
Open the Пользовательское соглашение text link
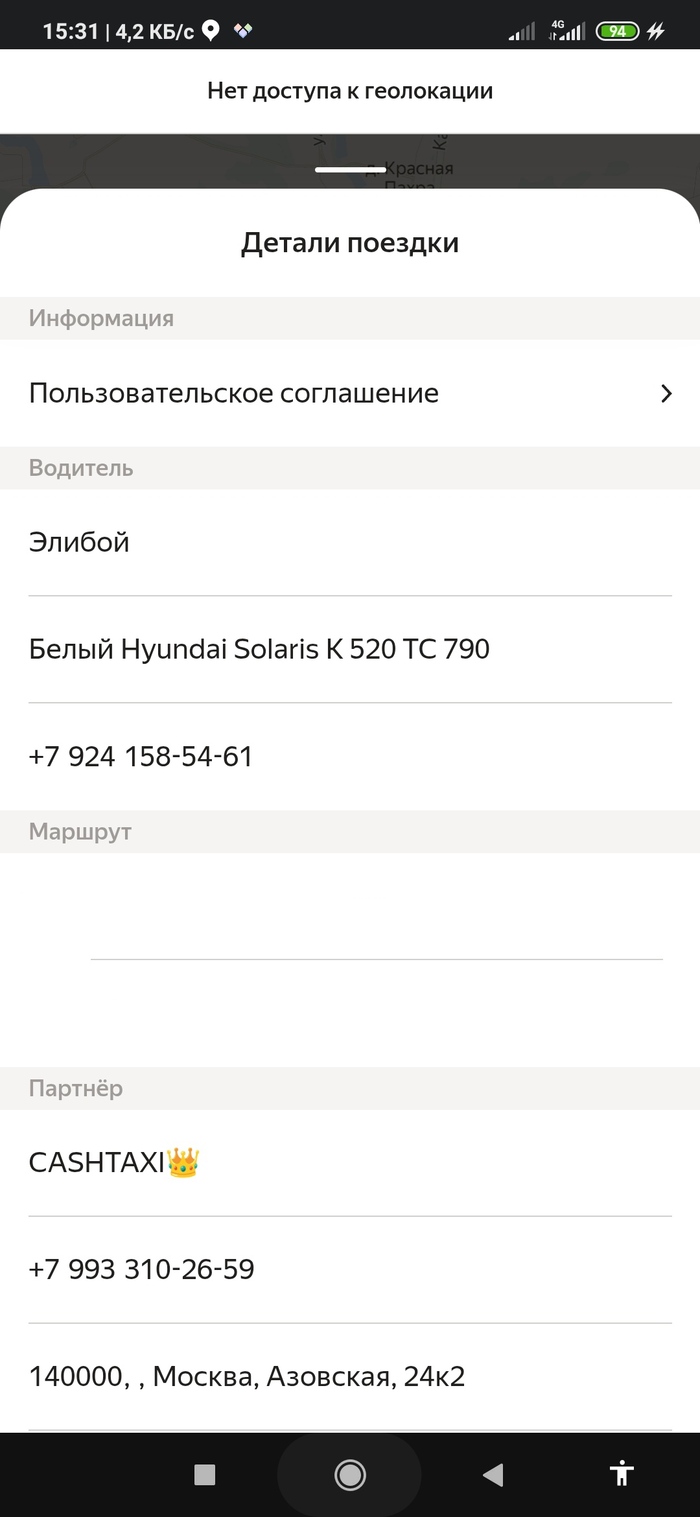(x=234, y=393)
